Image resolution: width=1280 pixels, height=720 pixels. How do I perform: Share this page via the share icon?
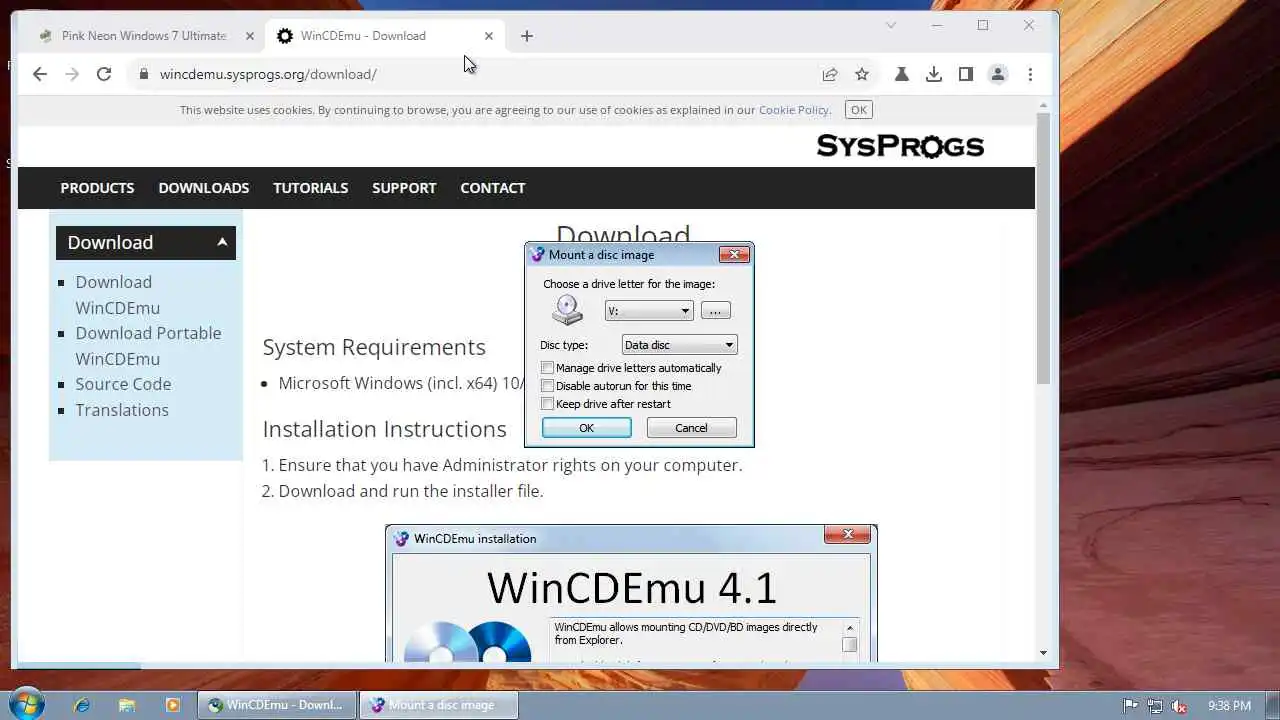pos(830,74)
